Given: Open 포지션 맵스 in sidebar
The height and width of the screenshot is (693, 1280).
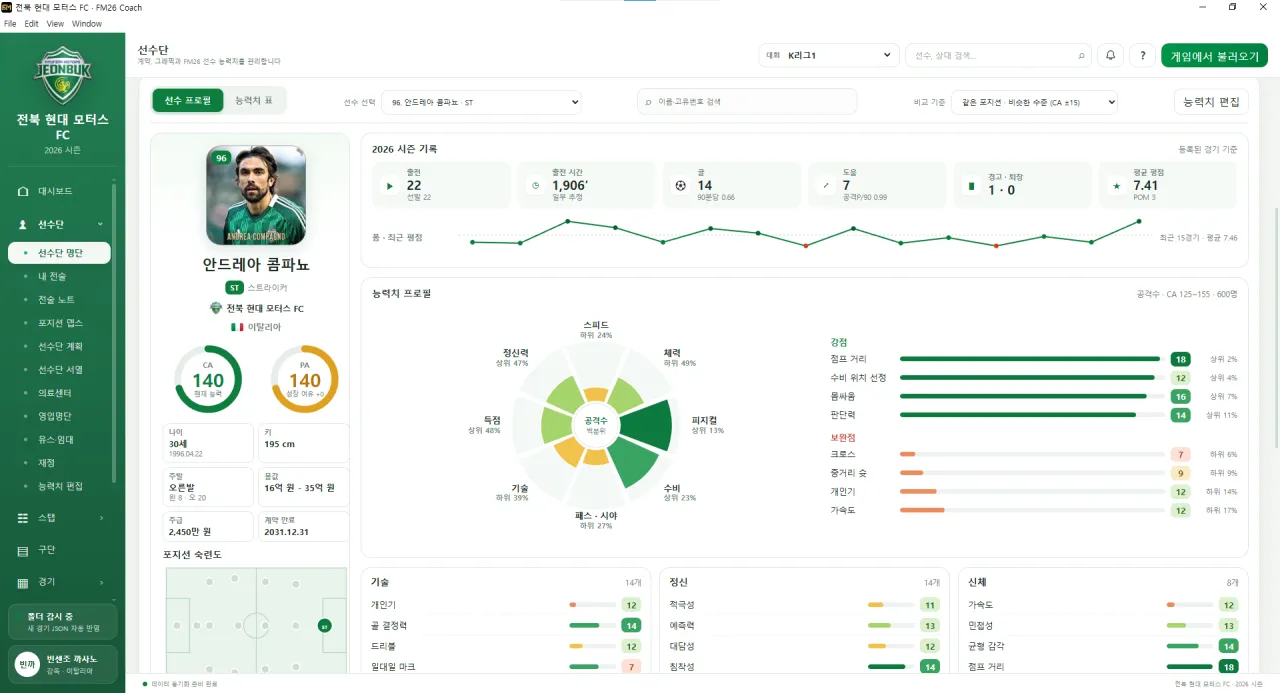Looking at the screenshot, I should tap(59, 323).
